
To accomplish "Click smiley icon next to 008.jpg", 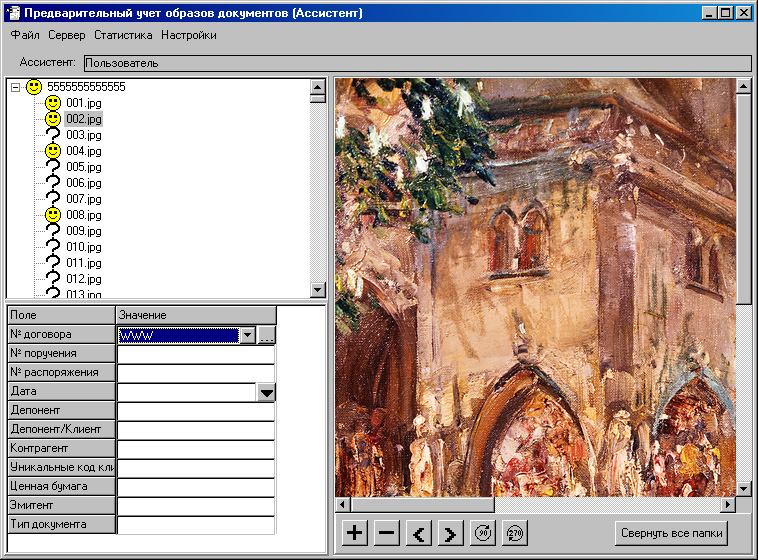I will click(53, 215).
